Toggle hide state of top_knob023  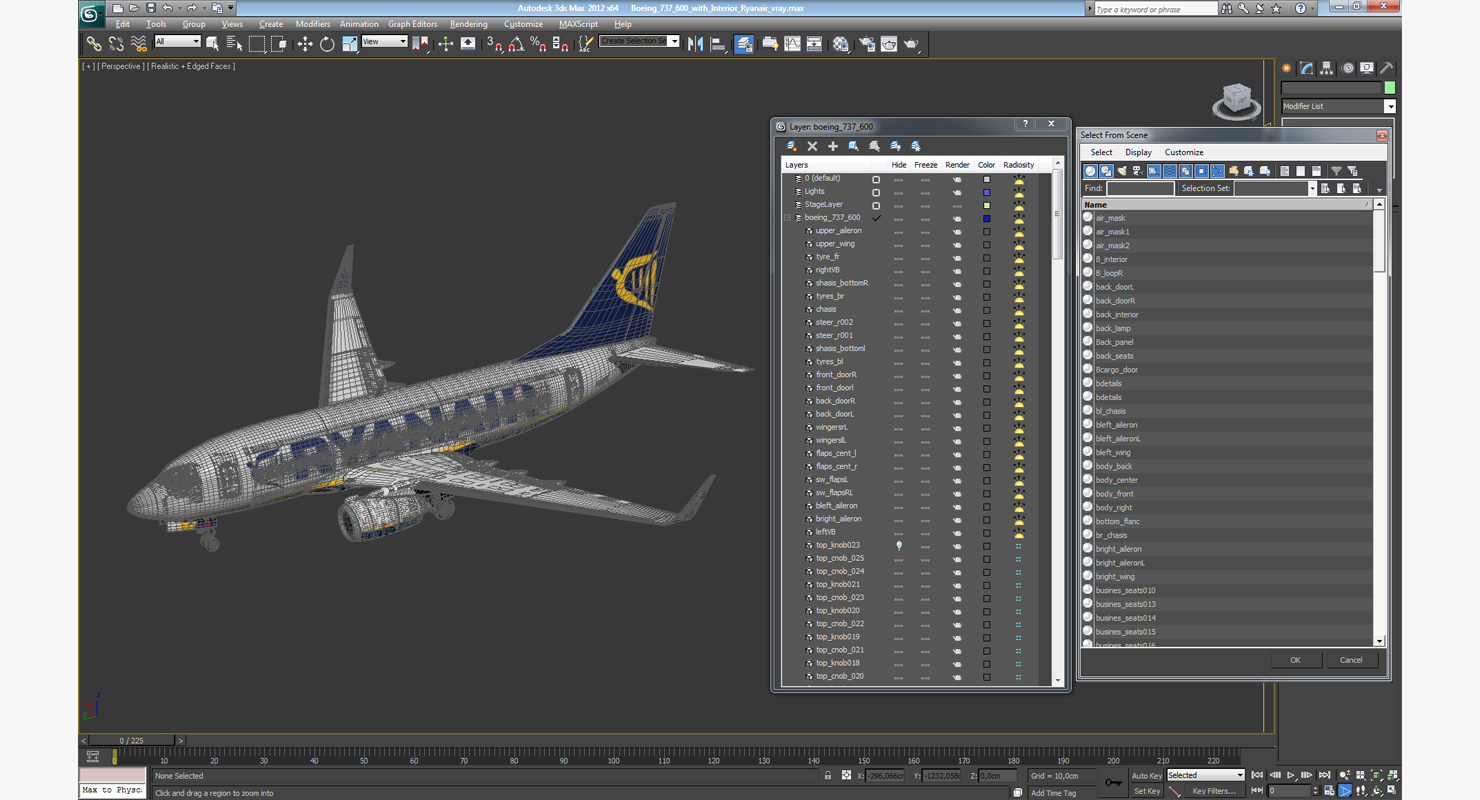pyautogui.click(x=899, y=546)
